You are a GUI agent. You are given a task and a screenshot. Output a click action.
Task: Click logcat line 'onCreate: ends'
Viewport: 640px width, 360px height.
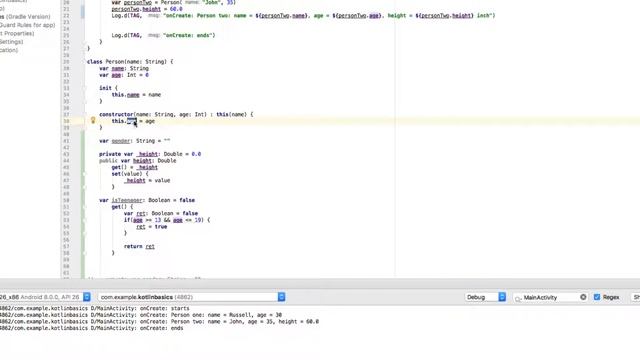[x=91, y=328]
